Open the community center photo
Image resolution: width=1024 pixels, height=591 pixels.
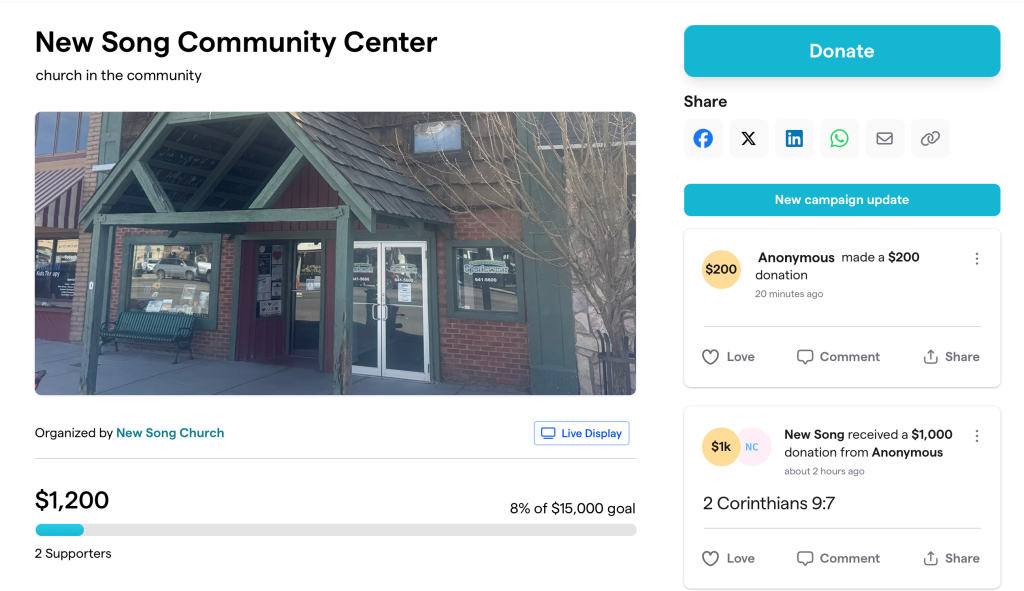tap(336, 253)
